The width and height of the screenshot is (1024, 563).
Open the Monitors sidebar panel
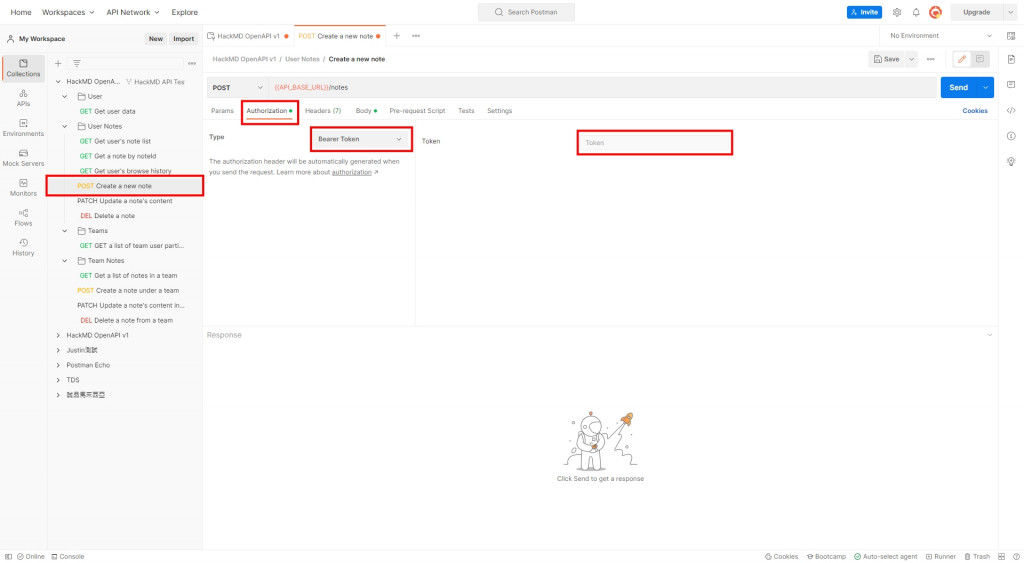coord(24,188)
